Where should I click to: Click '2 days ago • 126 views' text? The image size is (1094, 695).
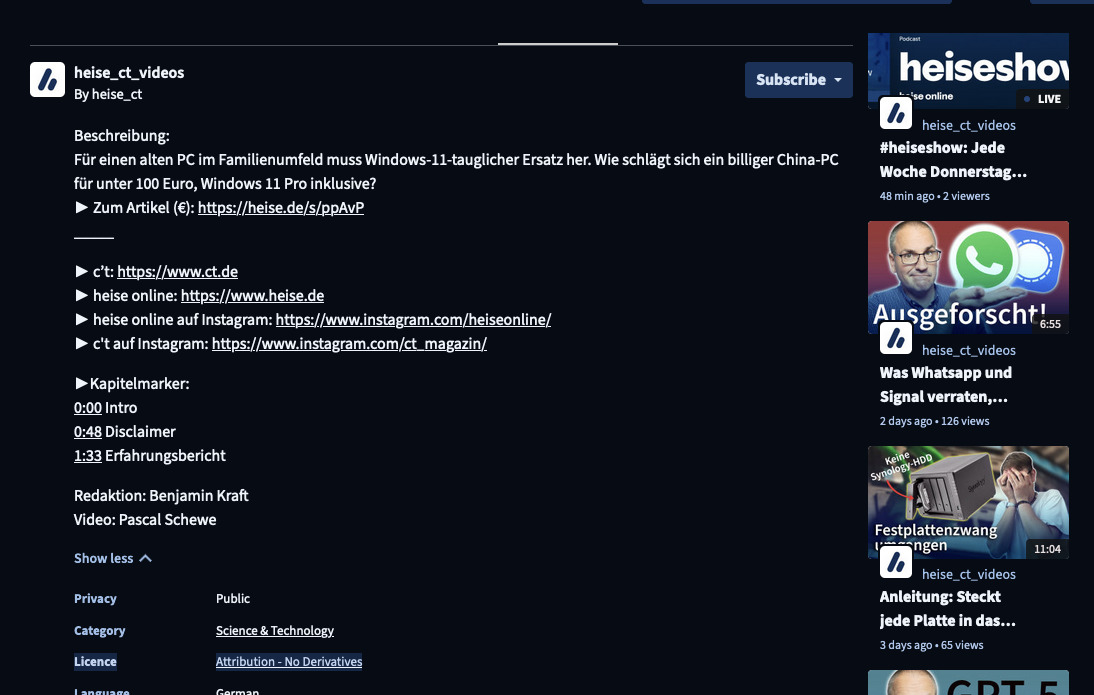tap(934, 421)
